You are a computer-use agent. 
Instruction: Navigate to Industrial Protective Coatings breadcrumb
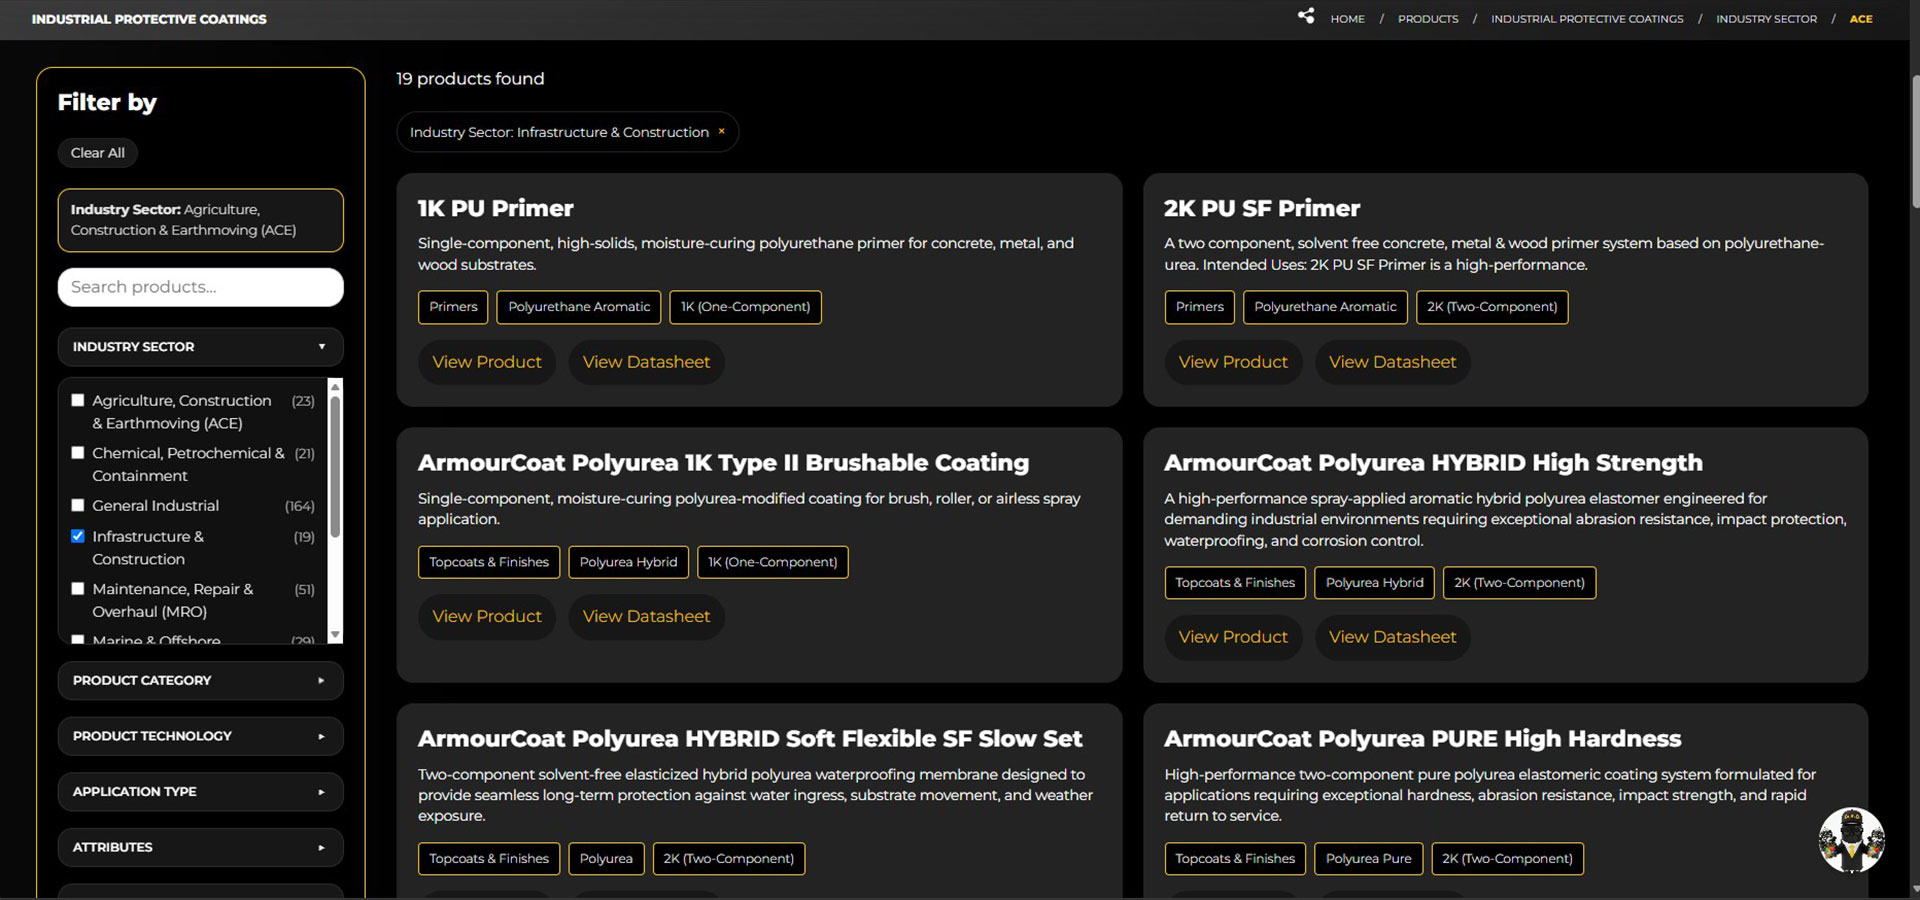pyautogui.click(x=1587, y=19)
